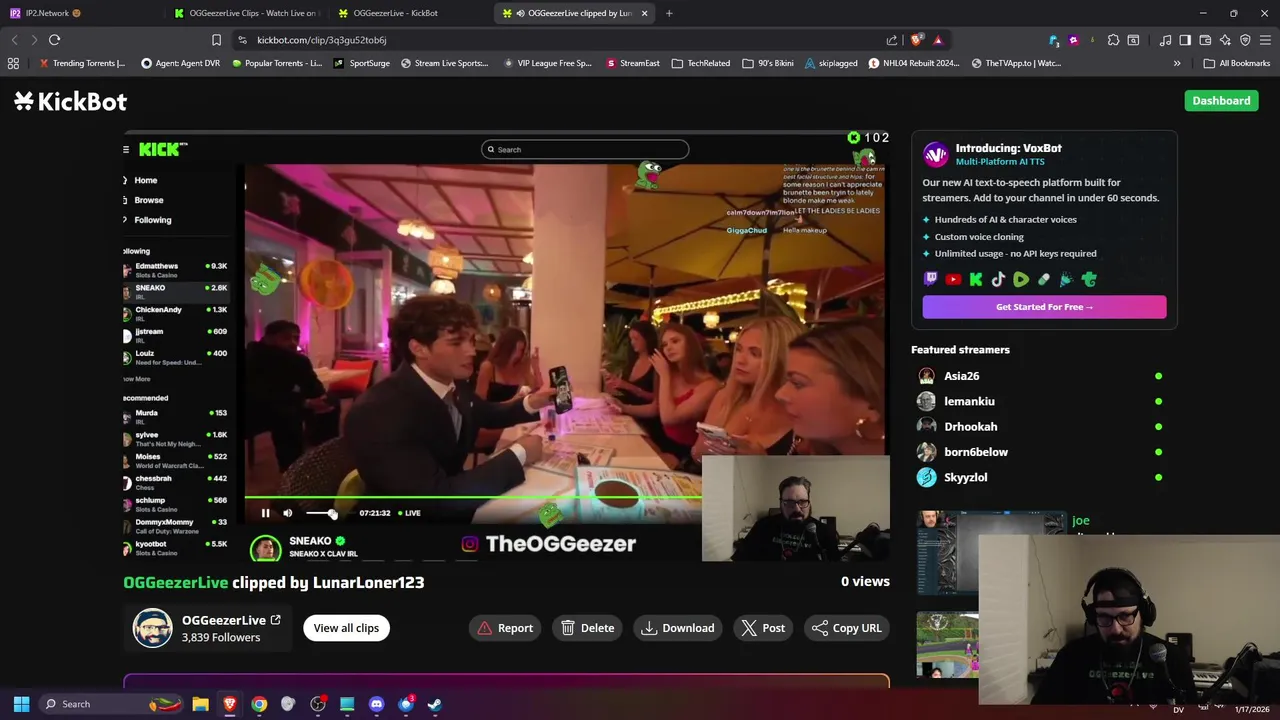Click the address bar showing kickbot.com/clip URL
Image resolution: width=1280 pixels, height=720 pixels.
tap(560, 40)
